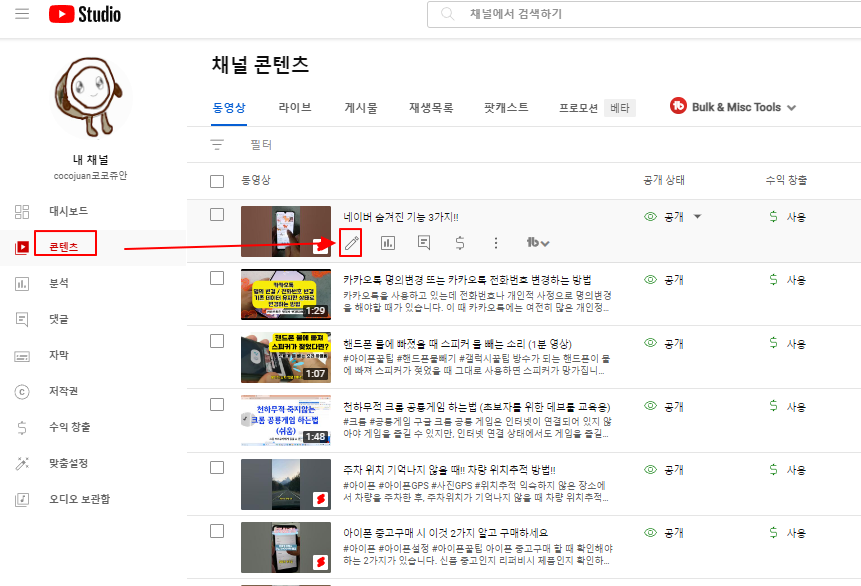Click the pencil edit details icon
861x586 pixels.
(x=351, y=242)
